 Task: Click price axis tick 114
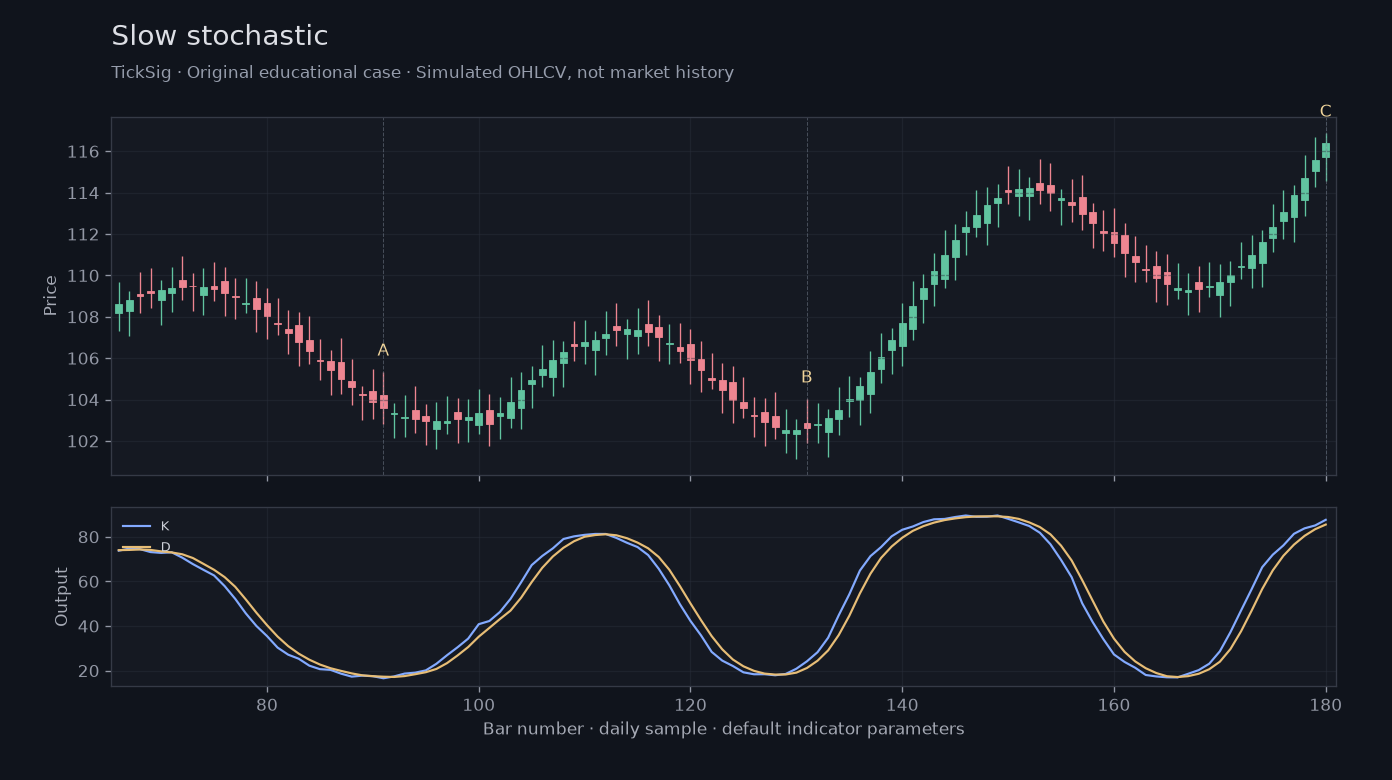click(83, 193)
